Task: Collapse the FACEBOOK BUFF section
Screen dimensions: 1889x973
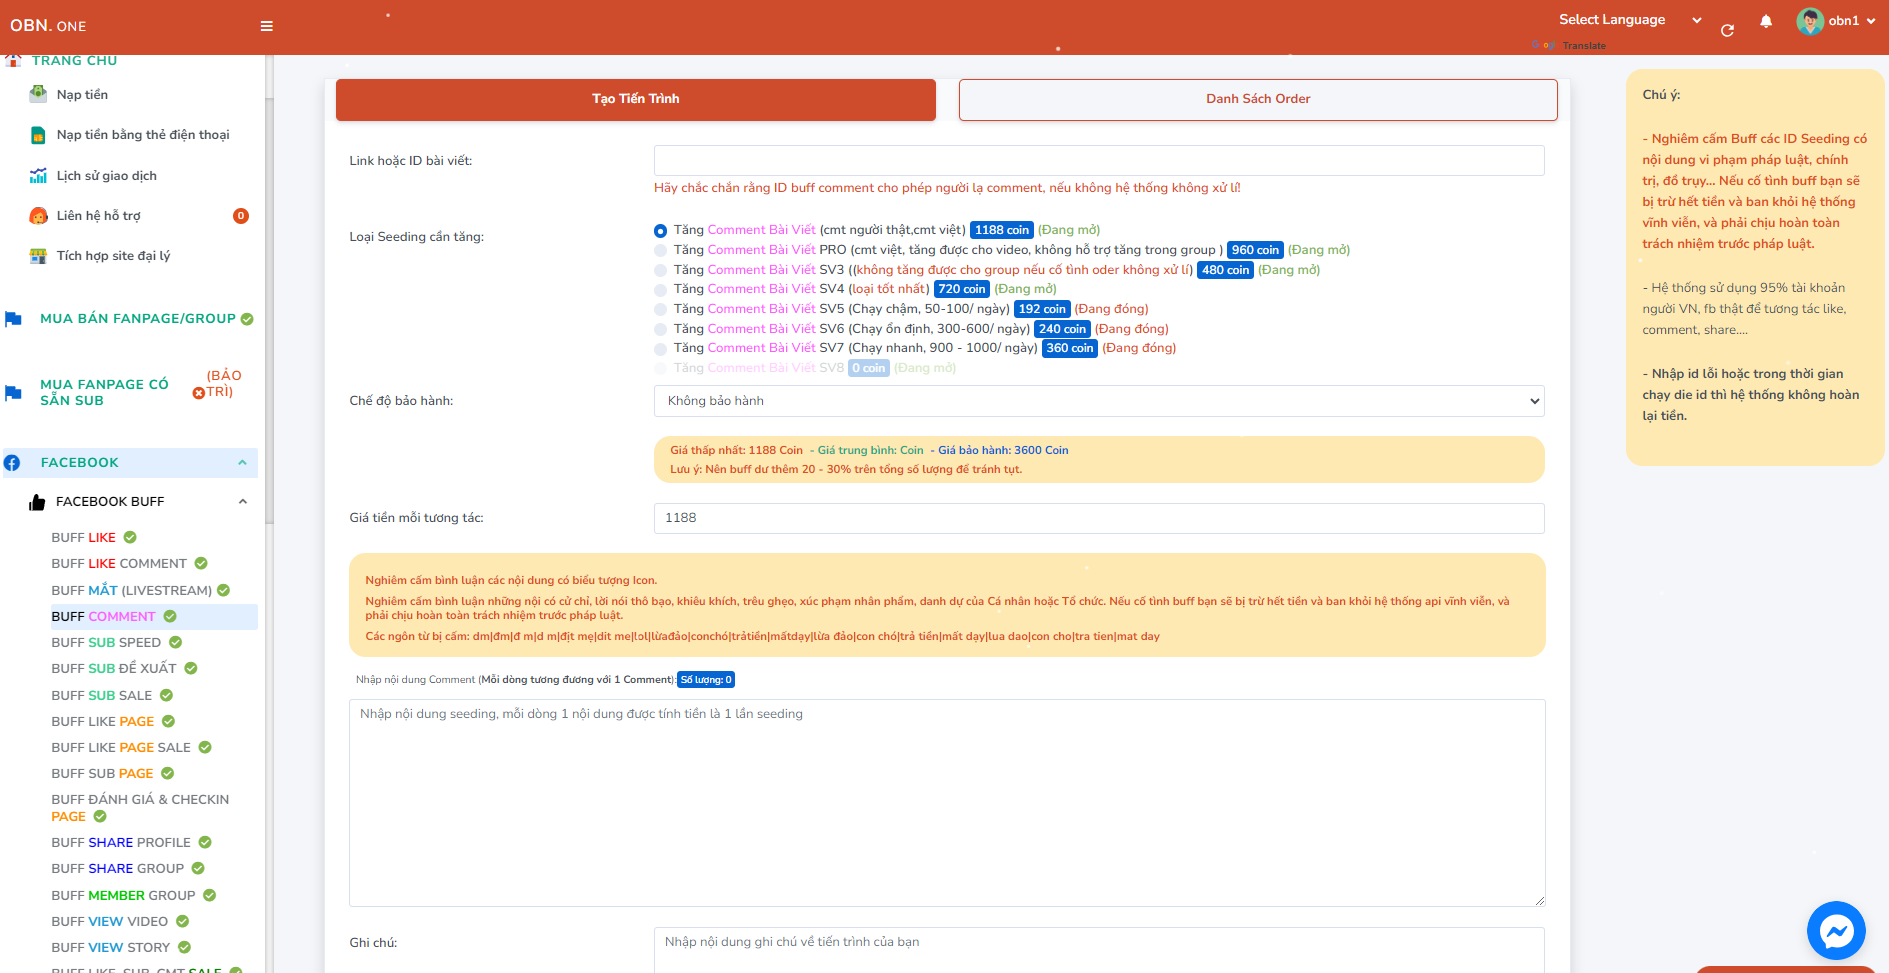Action: (242, 502)
